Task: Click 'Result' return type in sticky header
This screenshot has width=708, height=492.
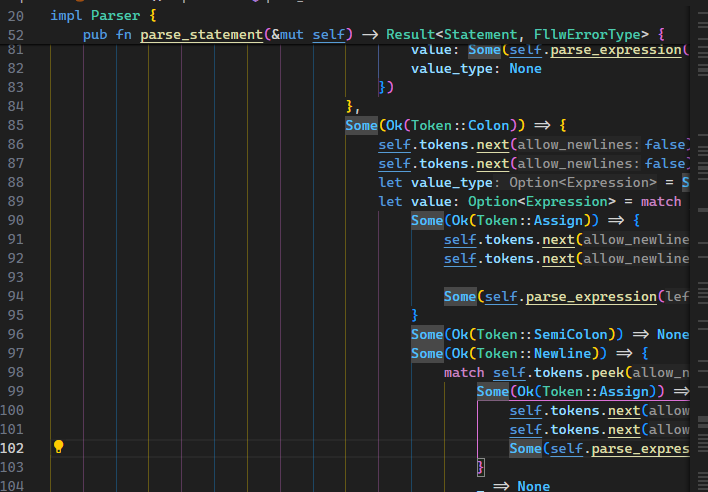Action: pyautogui.click(x=410, y=35)
